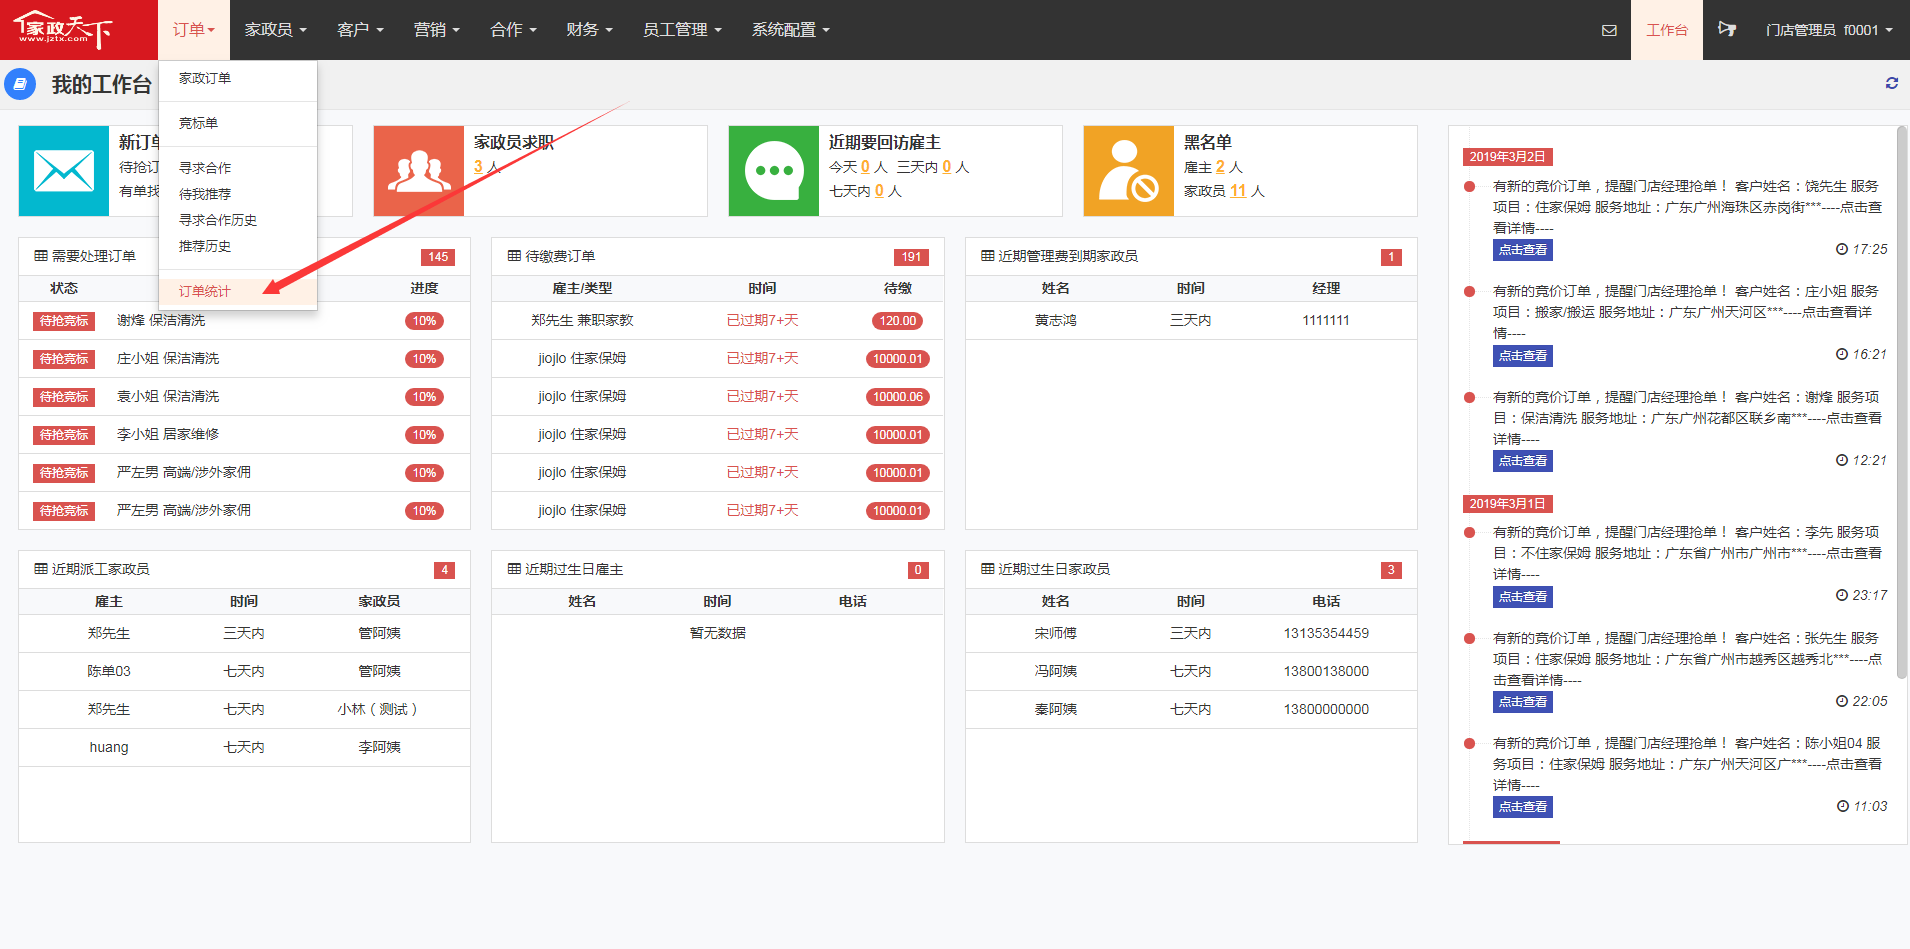The width and height of the screenshot is (1910, 949).
Task: Click the table icon beside 近期过生日家政员
Action: [x=988, y=569]
